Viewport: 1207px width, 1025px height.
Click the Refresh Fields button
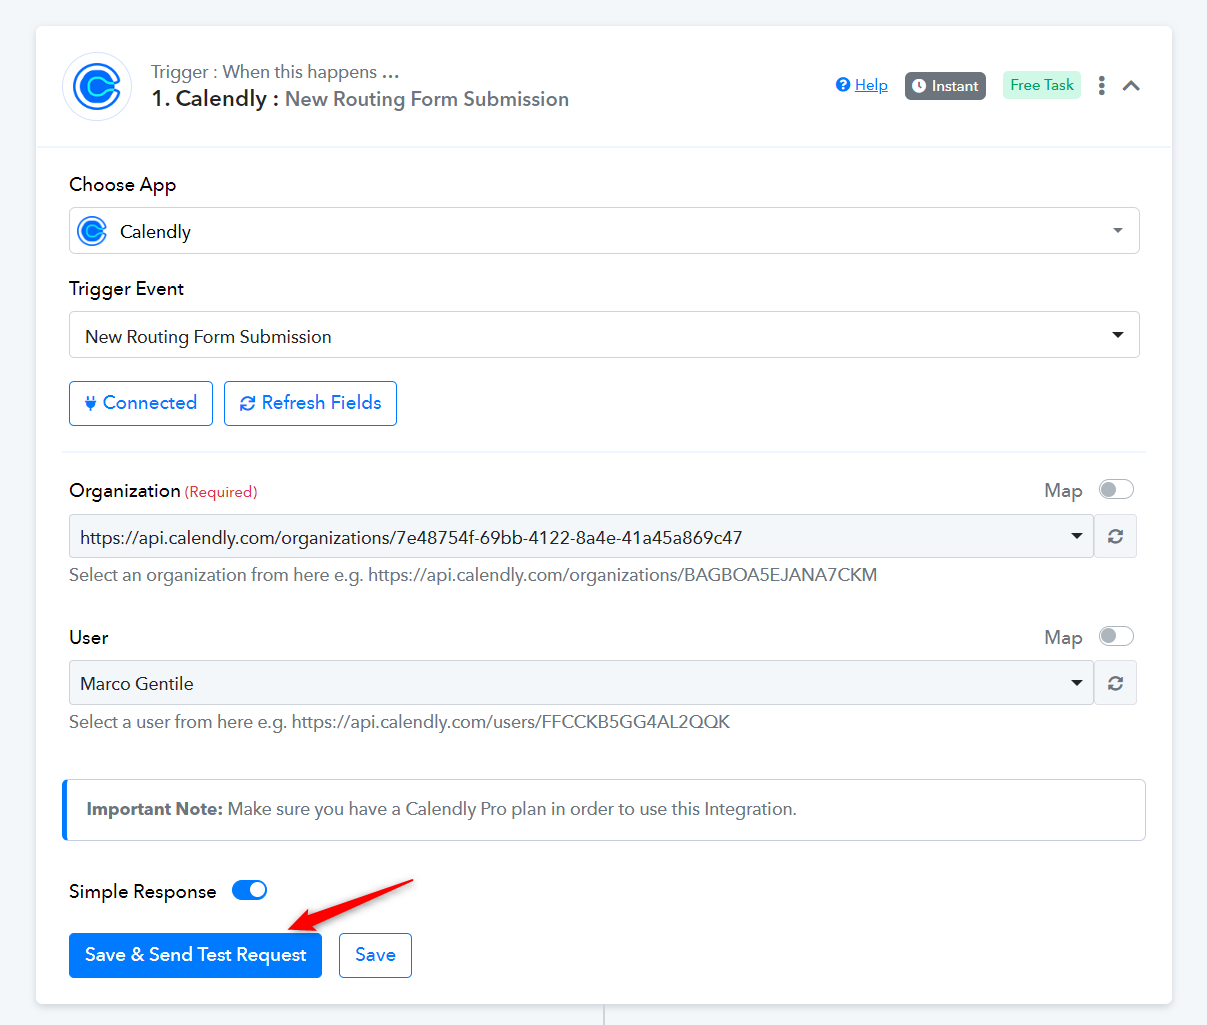pos(310,403)
